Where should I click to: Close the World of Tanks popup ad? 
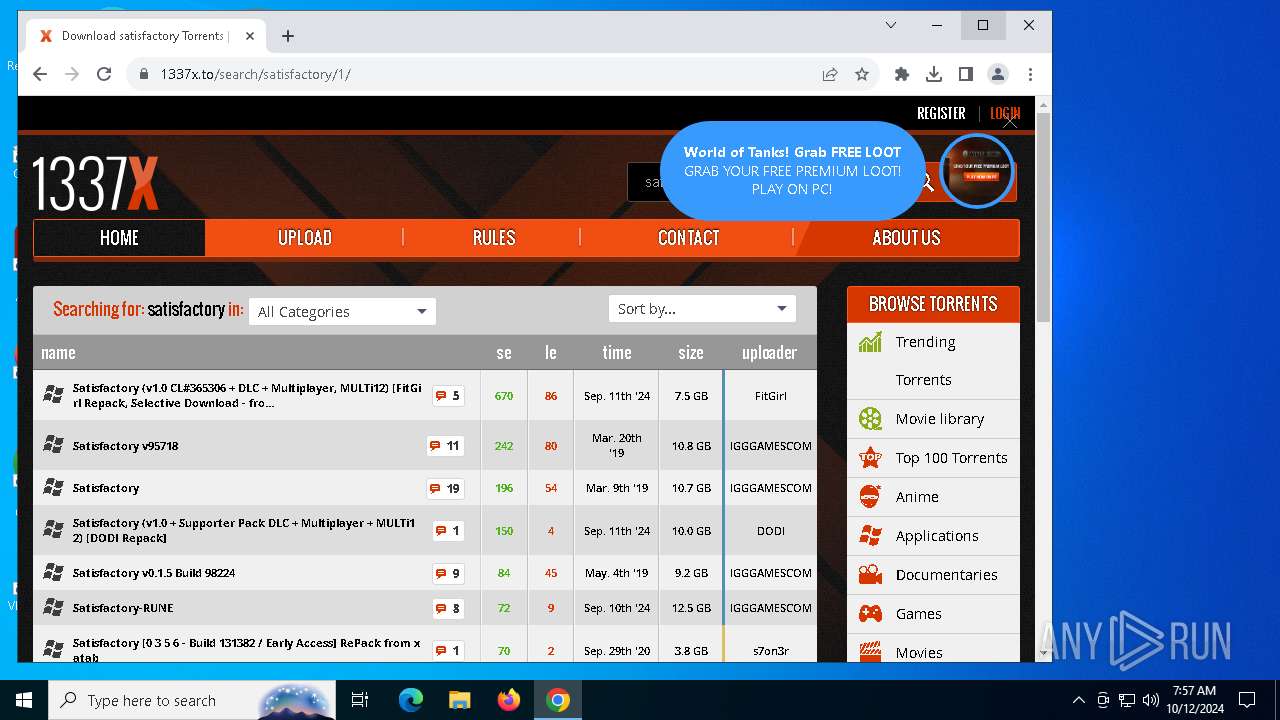coord(1010,121)
